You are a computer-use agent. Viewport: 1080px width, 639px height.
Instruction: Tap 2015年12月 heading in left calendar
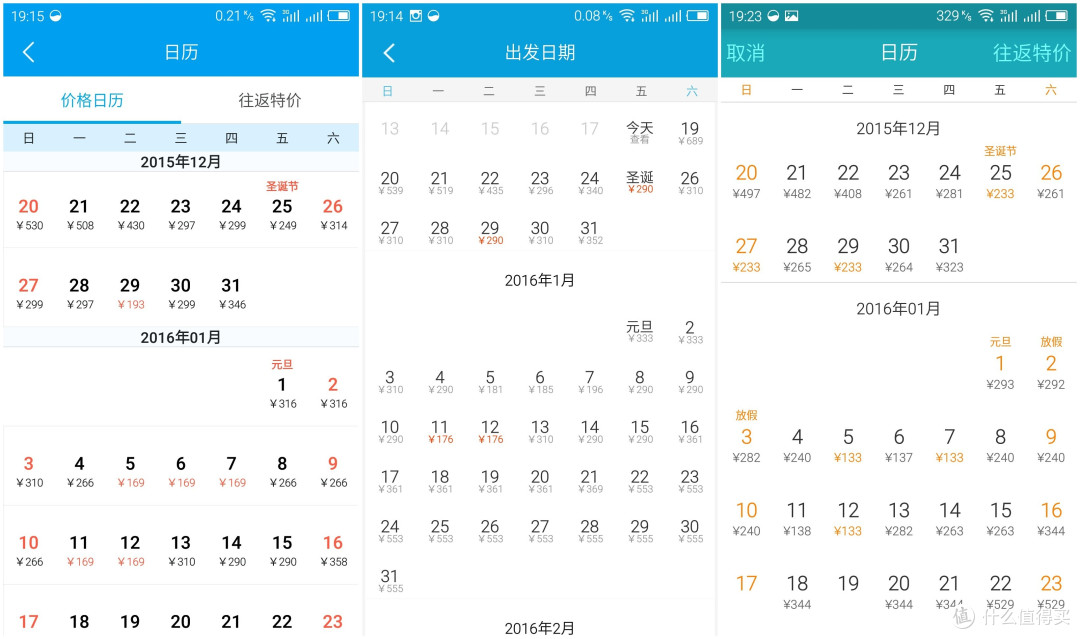click(180, 162)
